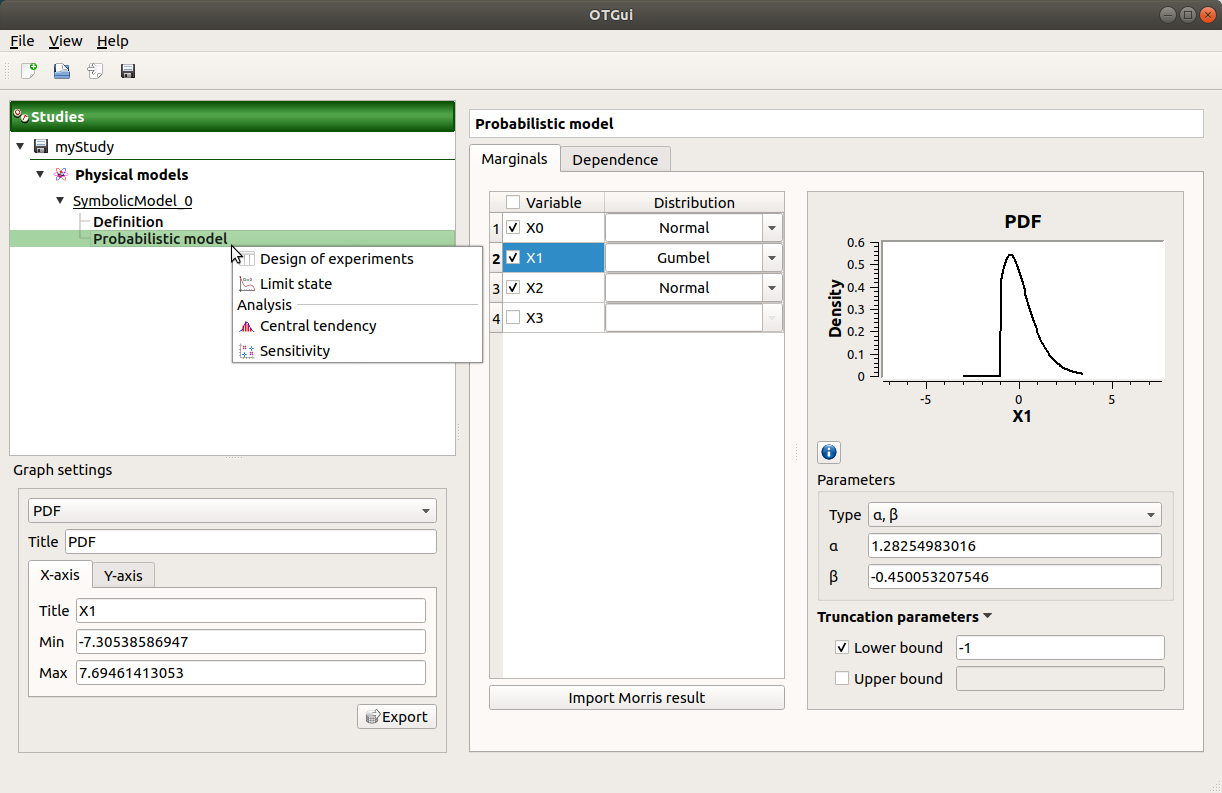Open an existing study from the toolbar
The width and height of the screenshot is (1222, 793).
[x=60, y=71]
